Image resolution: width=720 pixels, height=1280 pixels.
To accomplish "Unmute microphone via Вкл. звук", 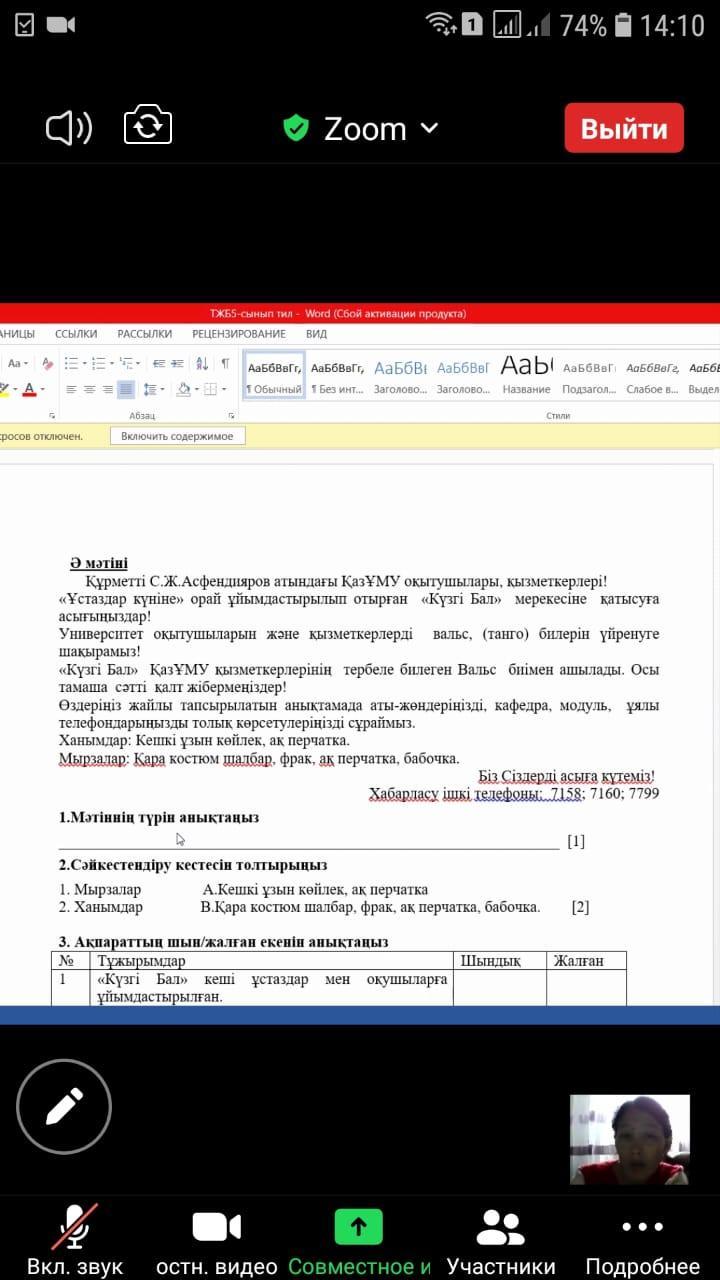I will point(74,1241).
